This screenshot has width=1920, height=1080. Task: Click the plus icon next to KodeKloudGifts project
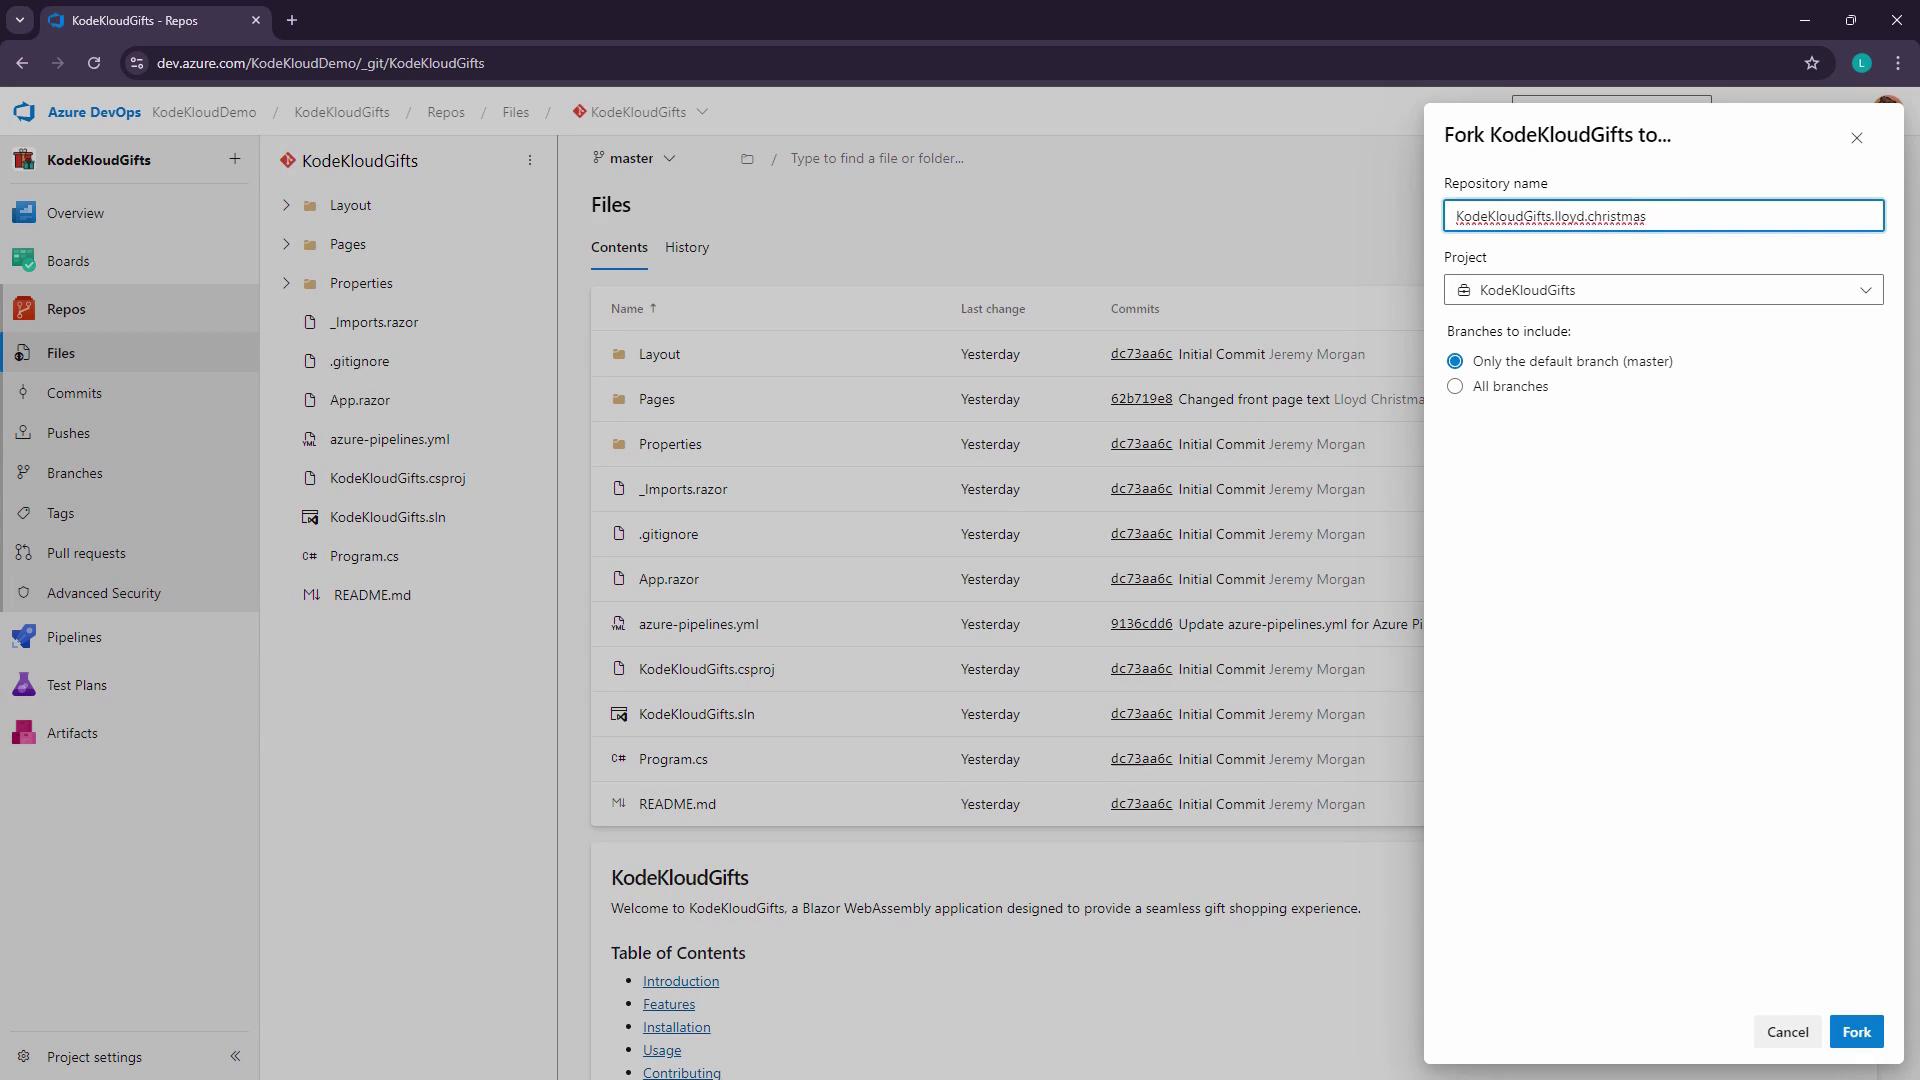pyautogui.click(x=235, y=159)
